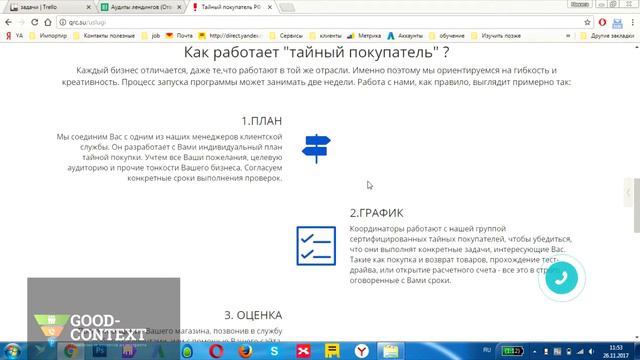Click the page vertical scrollbar thumb

point(637,205)
